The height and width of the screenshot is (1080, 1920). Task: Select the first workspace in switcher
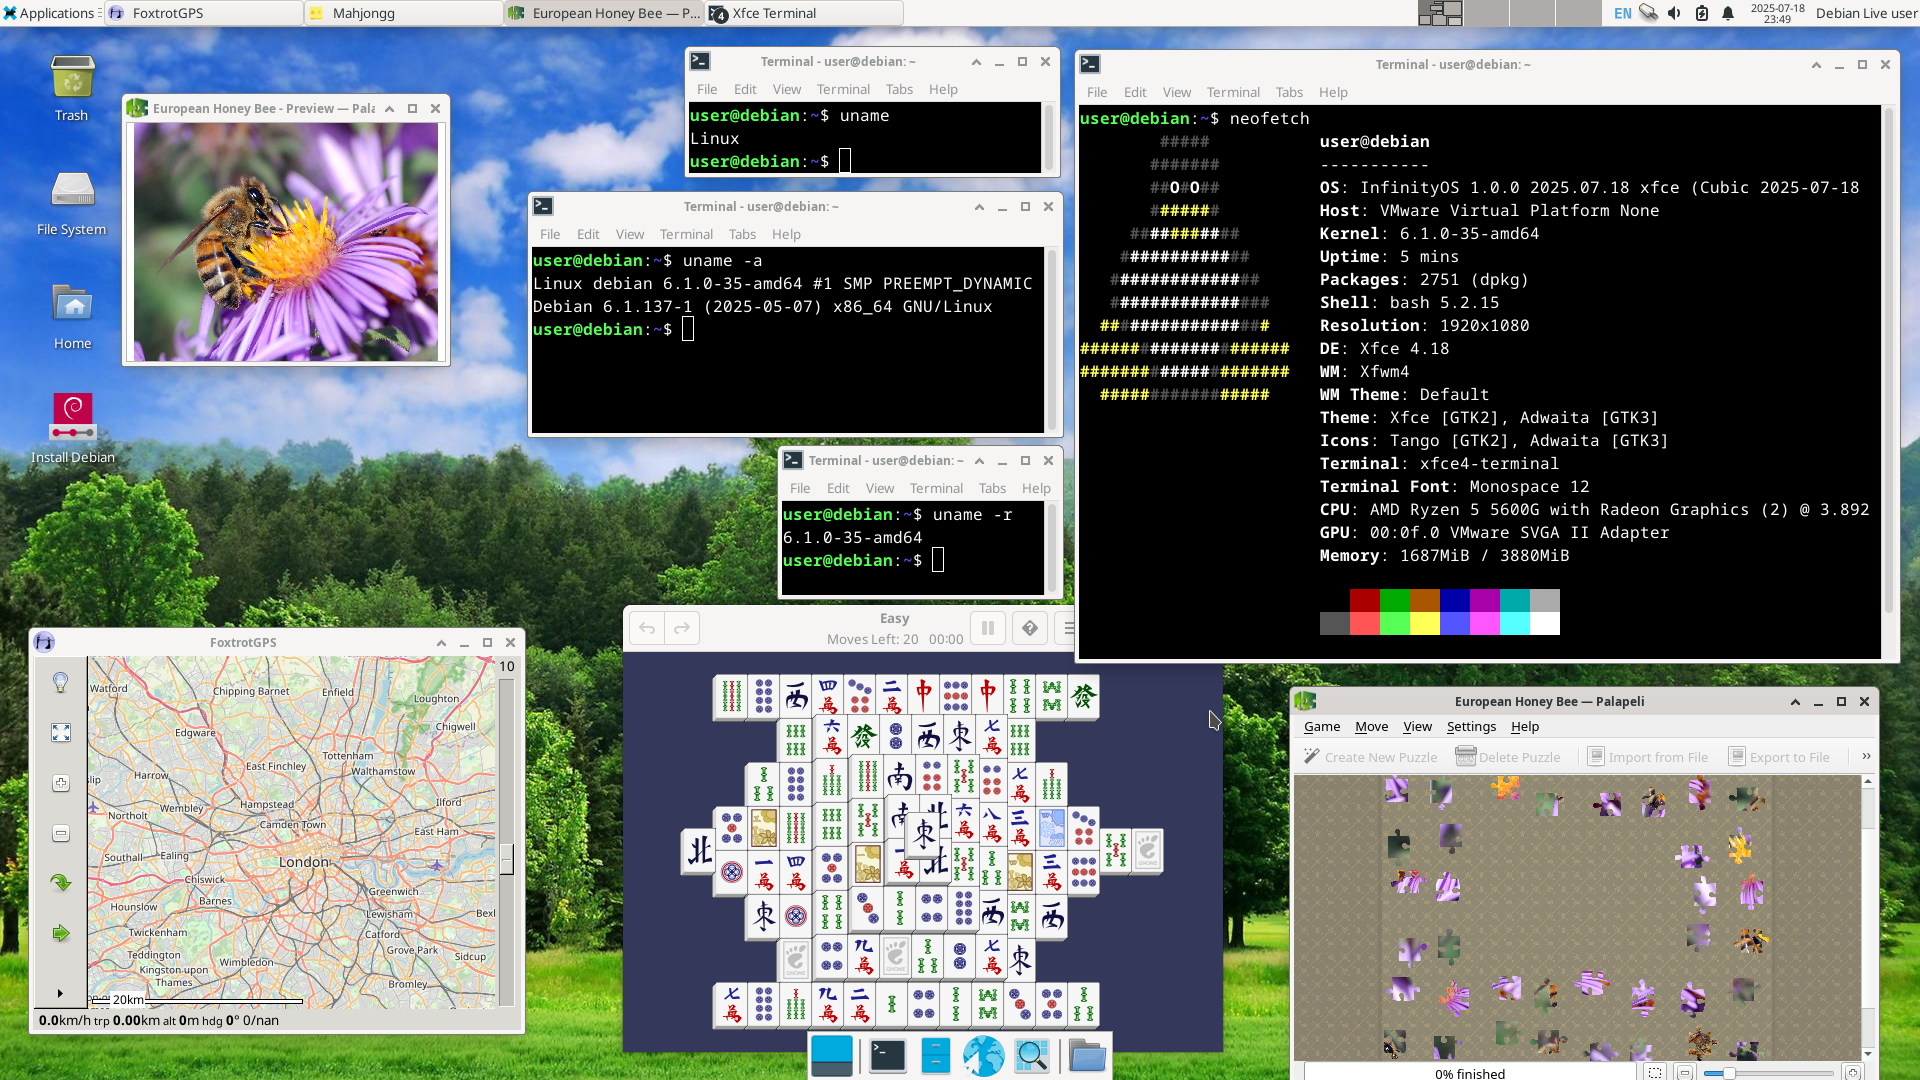point(1440,13)
